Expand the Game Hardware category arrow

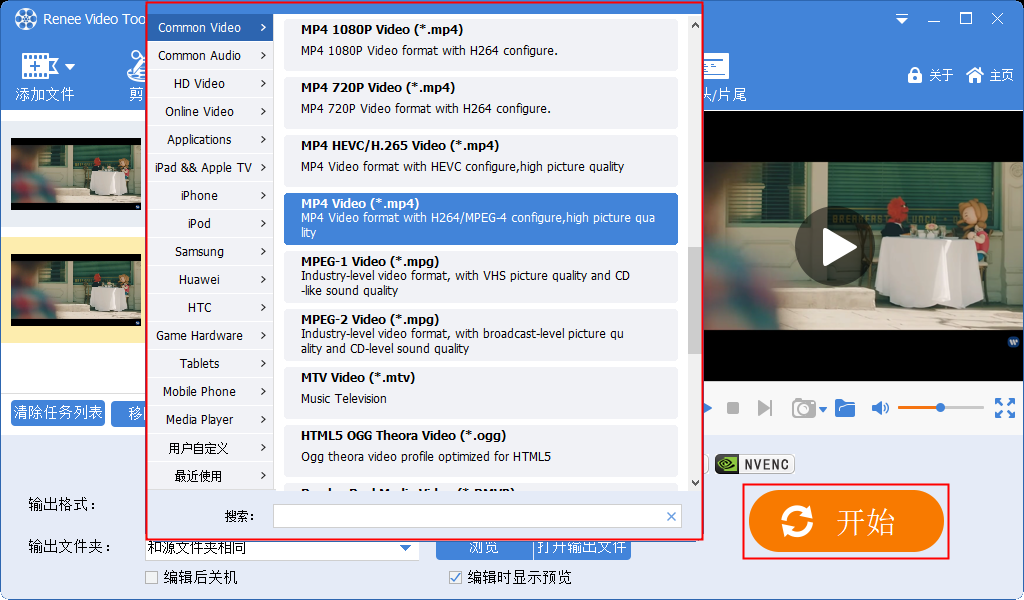[x=263, y=336]
